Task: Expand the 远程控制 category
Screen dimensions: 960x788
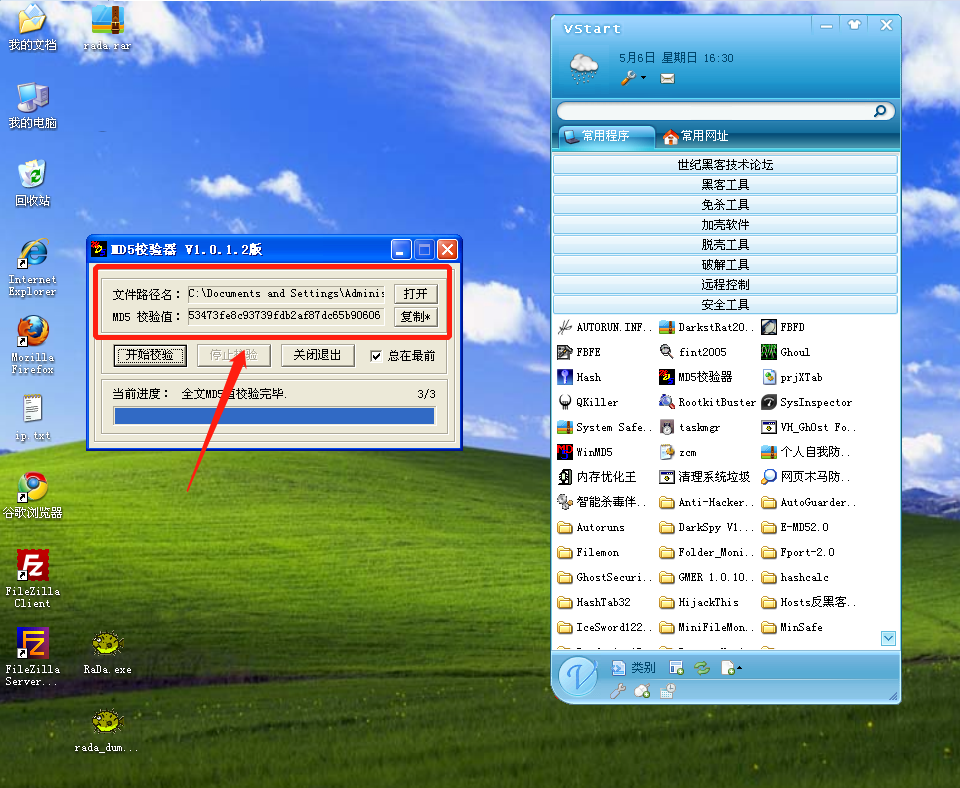Action: pos(725,285)
